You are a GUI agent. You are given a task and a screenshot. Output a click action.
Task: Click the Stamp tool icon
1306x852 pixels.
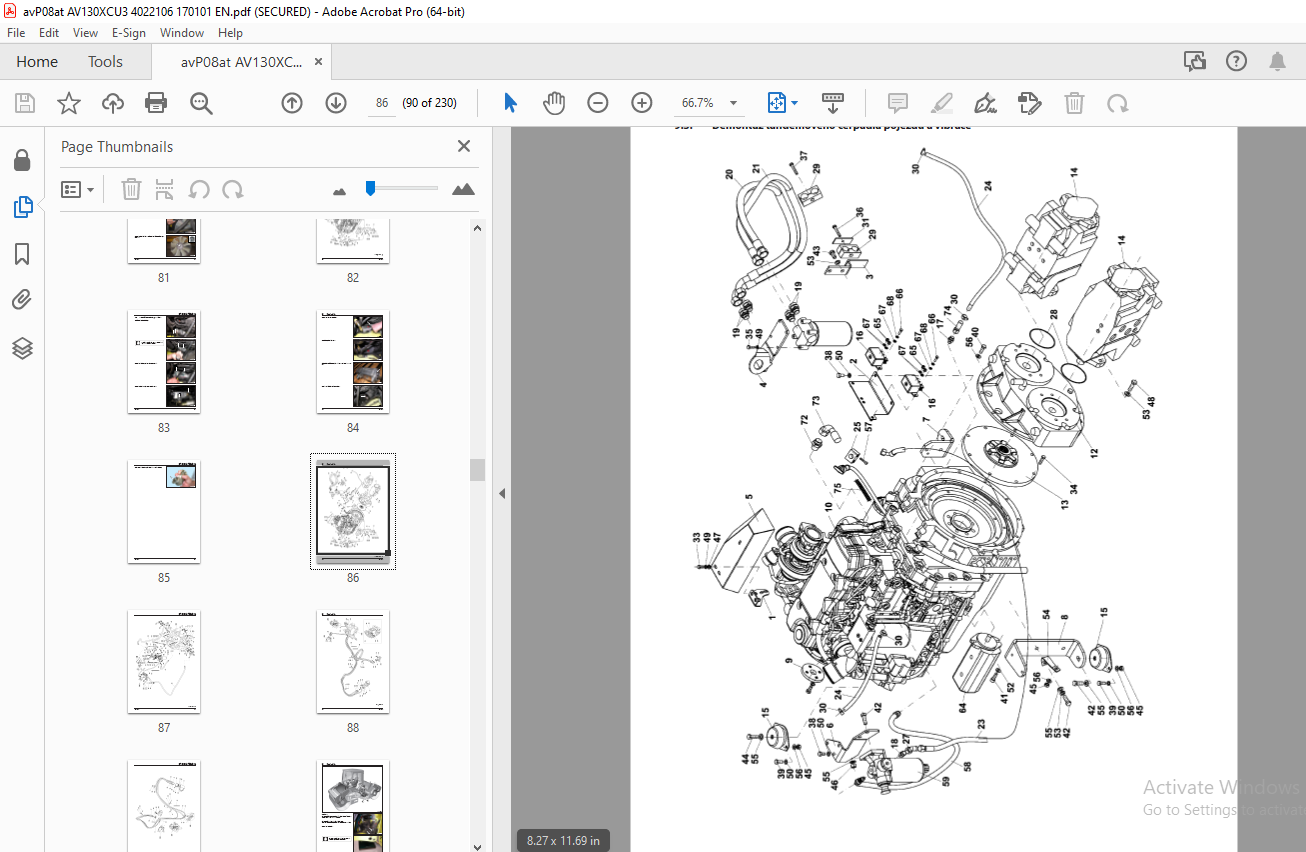tap(1029, 103)
